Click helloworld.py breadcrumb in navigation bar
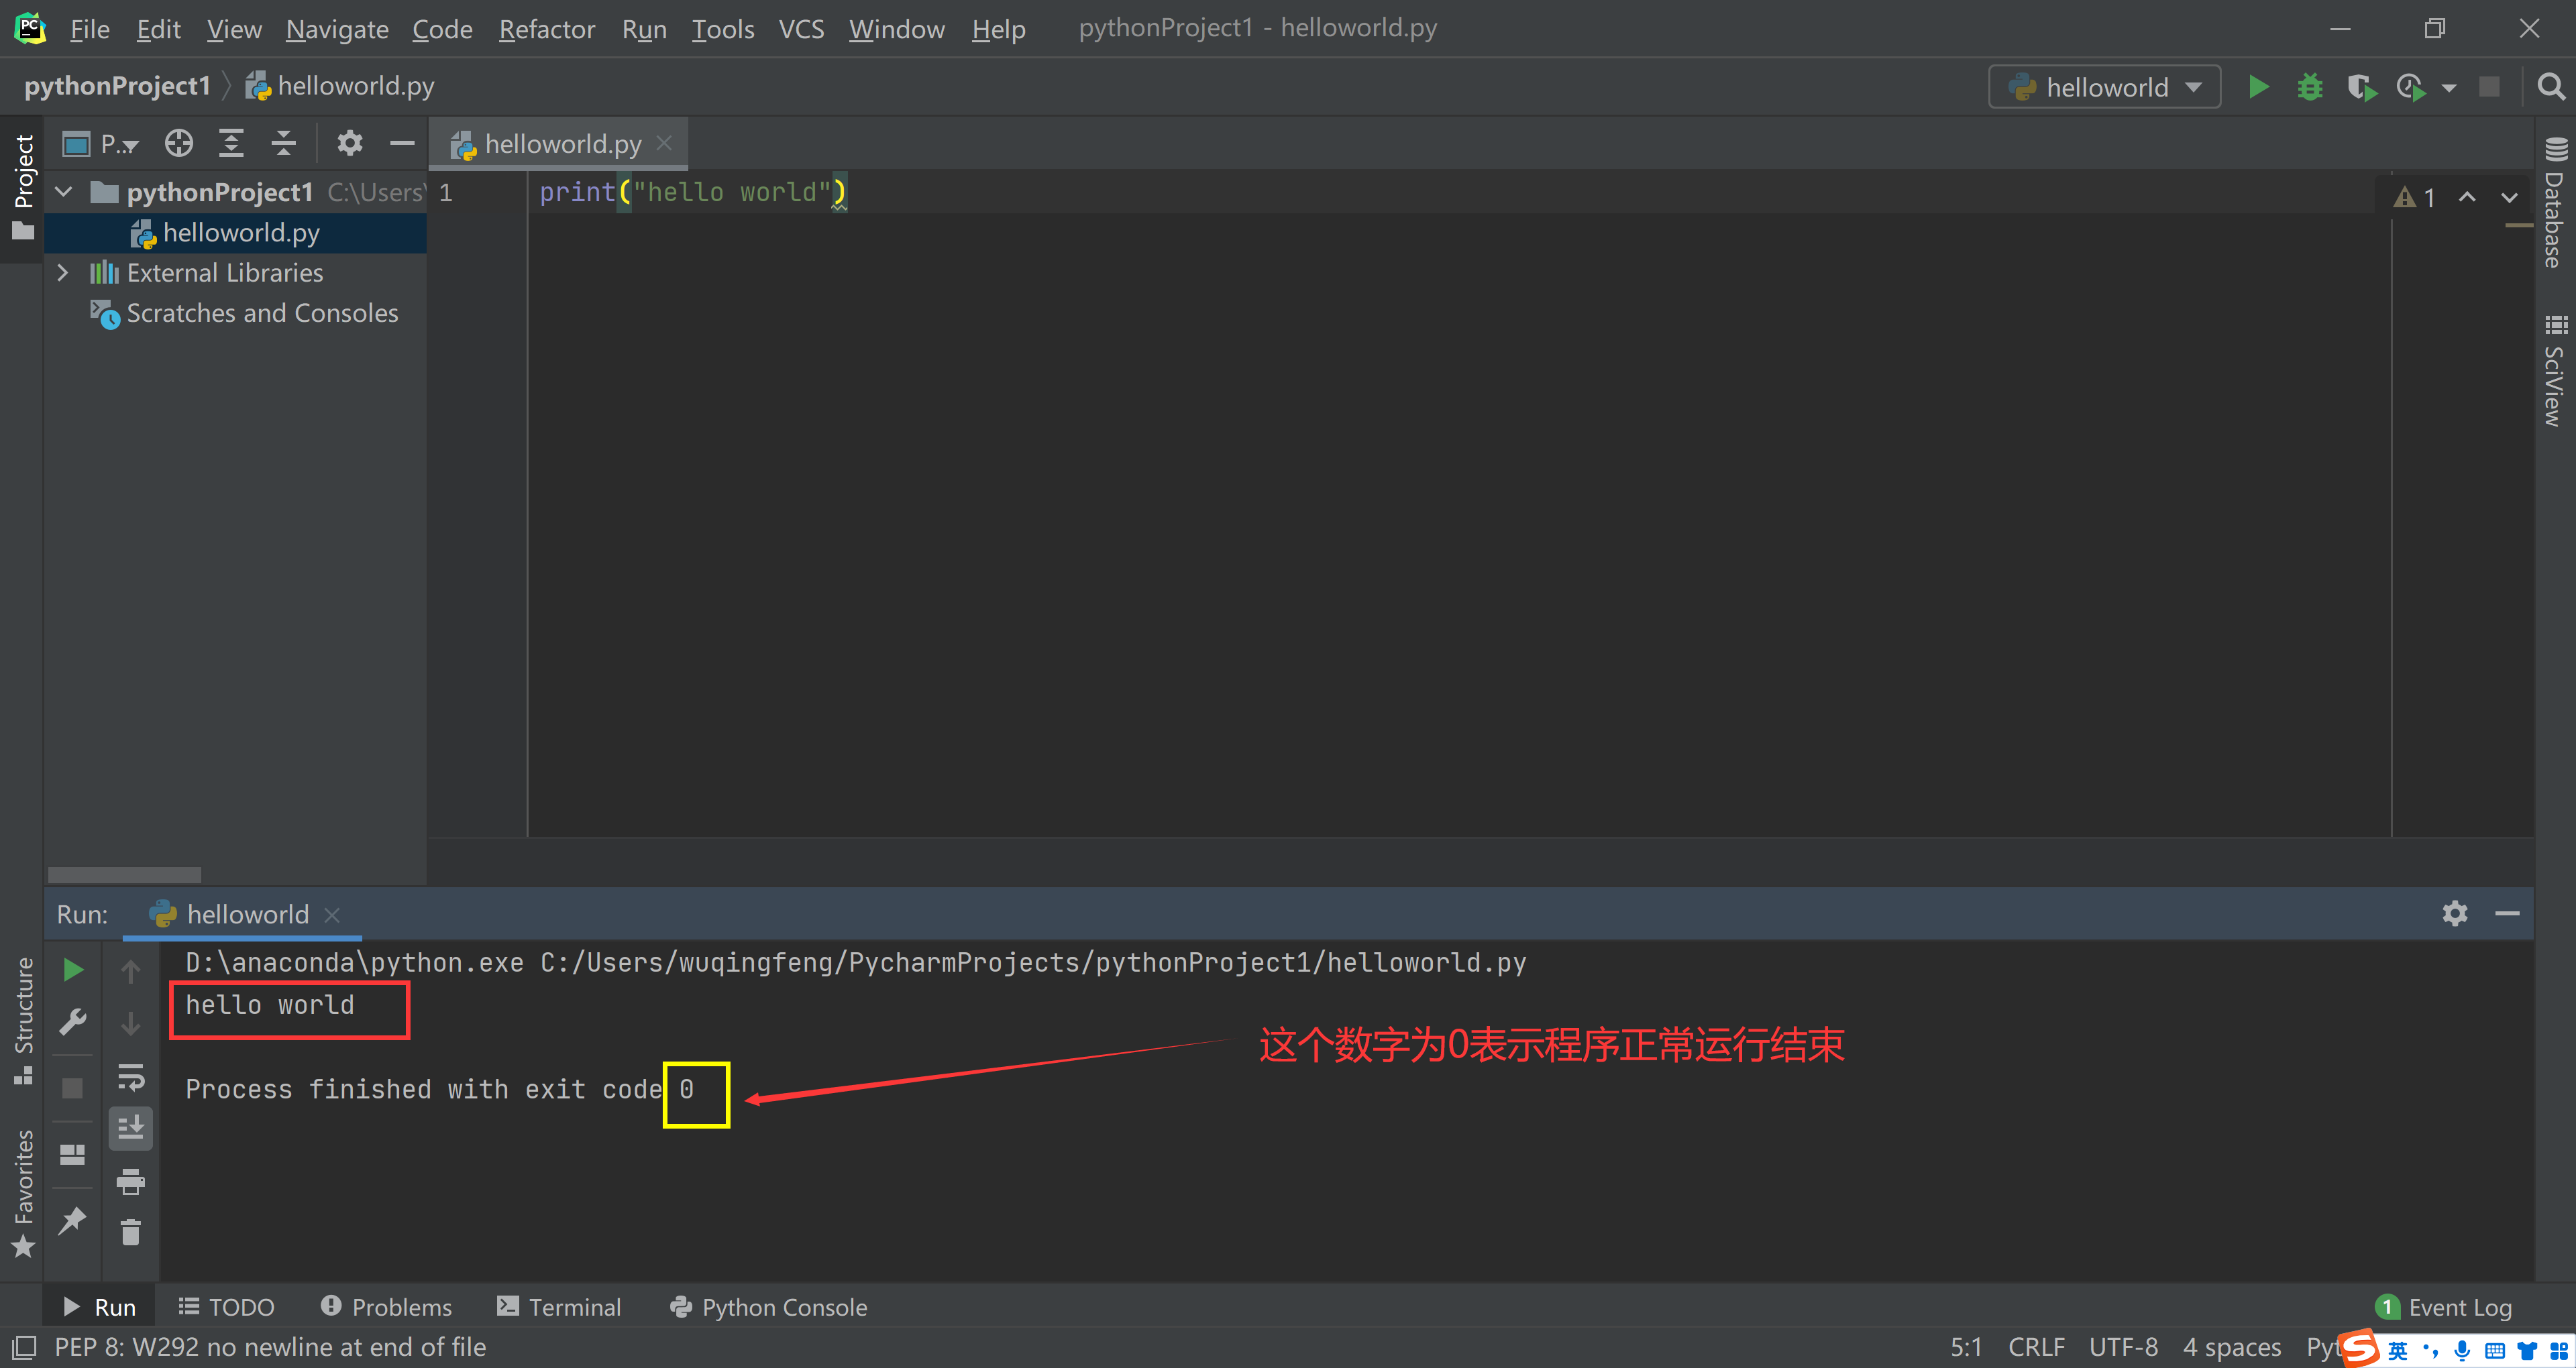The image size is (2576, 1368). (x=340, y=86)
